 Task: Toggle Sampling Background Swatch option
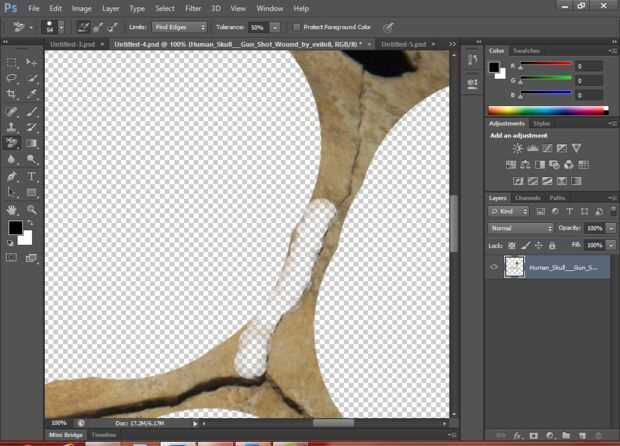click(112, 27)
